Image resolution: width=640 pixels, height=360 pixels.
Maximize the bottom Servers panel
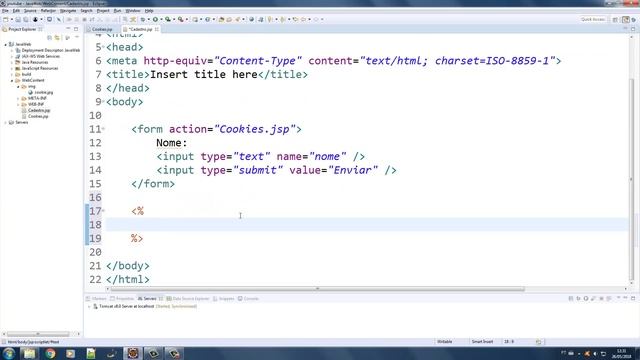click(633, 298)
